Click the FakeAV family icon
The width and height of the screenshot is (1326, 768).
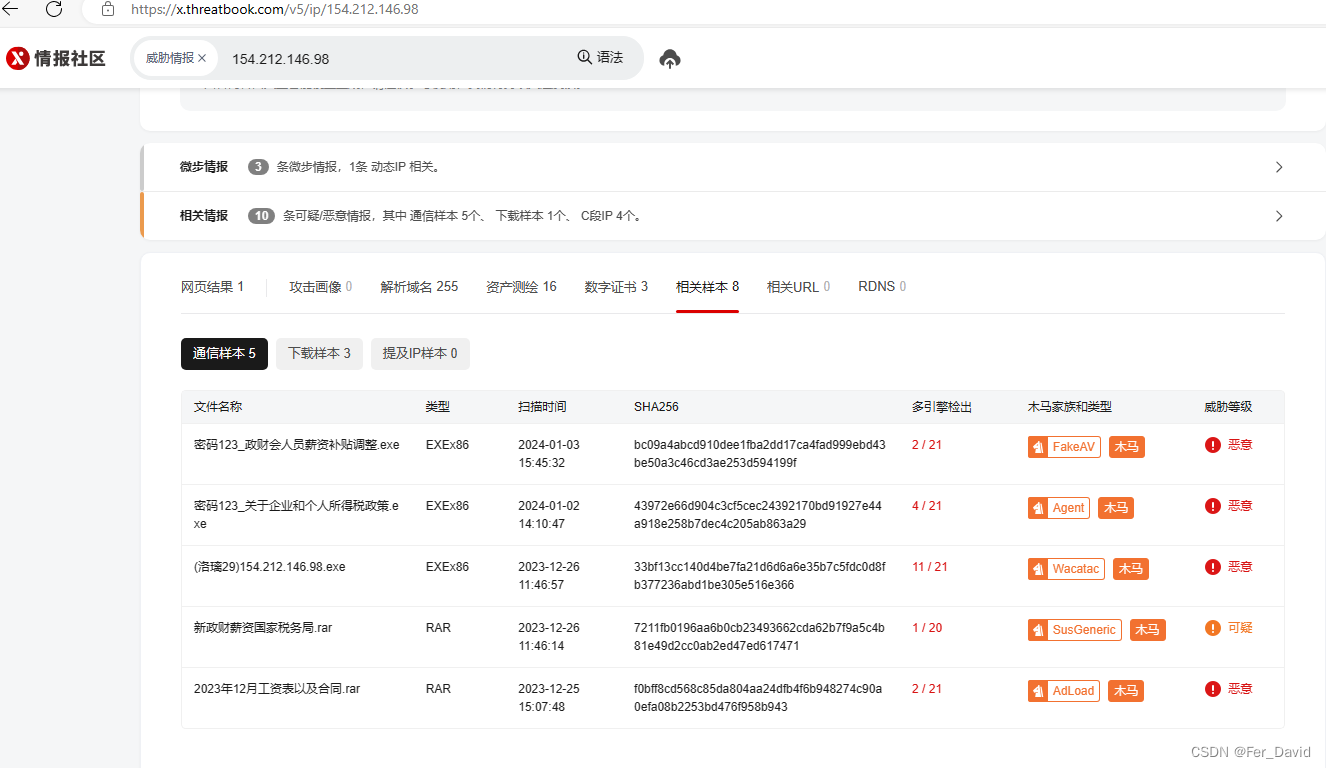tap(1038, 447)
